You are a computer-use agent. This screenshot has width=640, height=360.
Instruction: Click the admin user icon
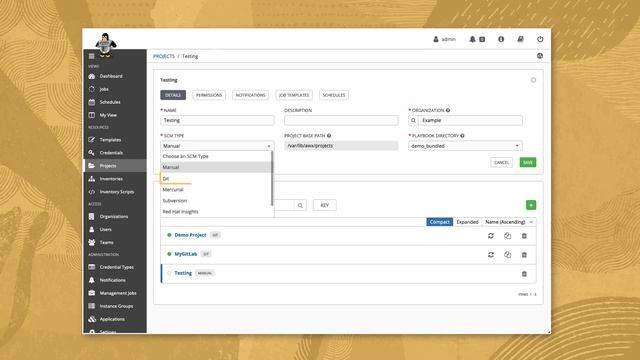pyautogui.click(x=436, y=39)
